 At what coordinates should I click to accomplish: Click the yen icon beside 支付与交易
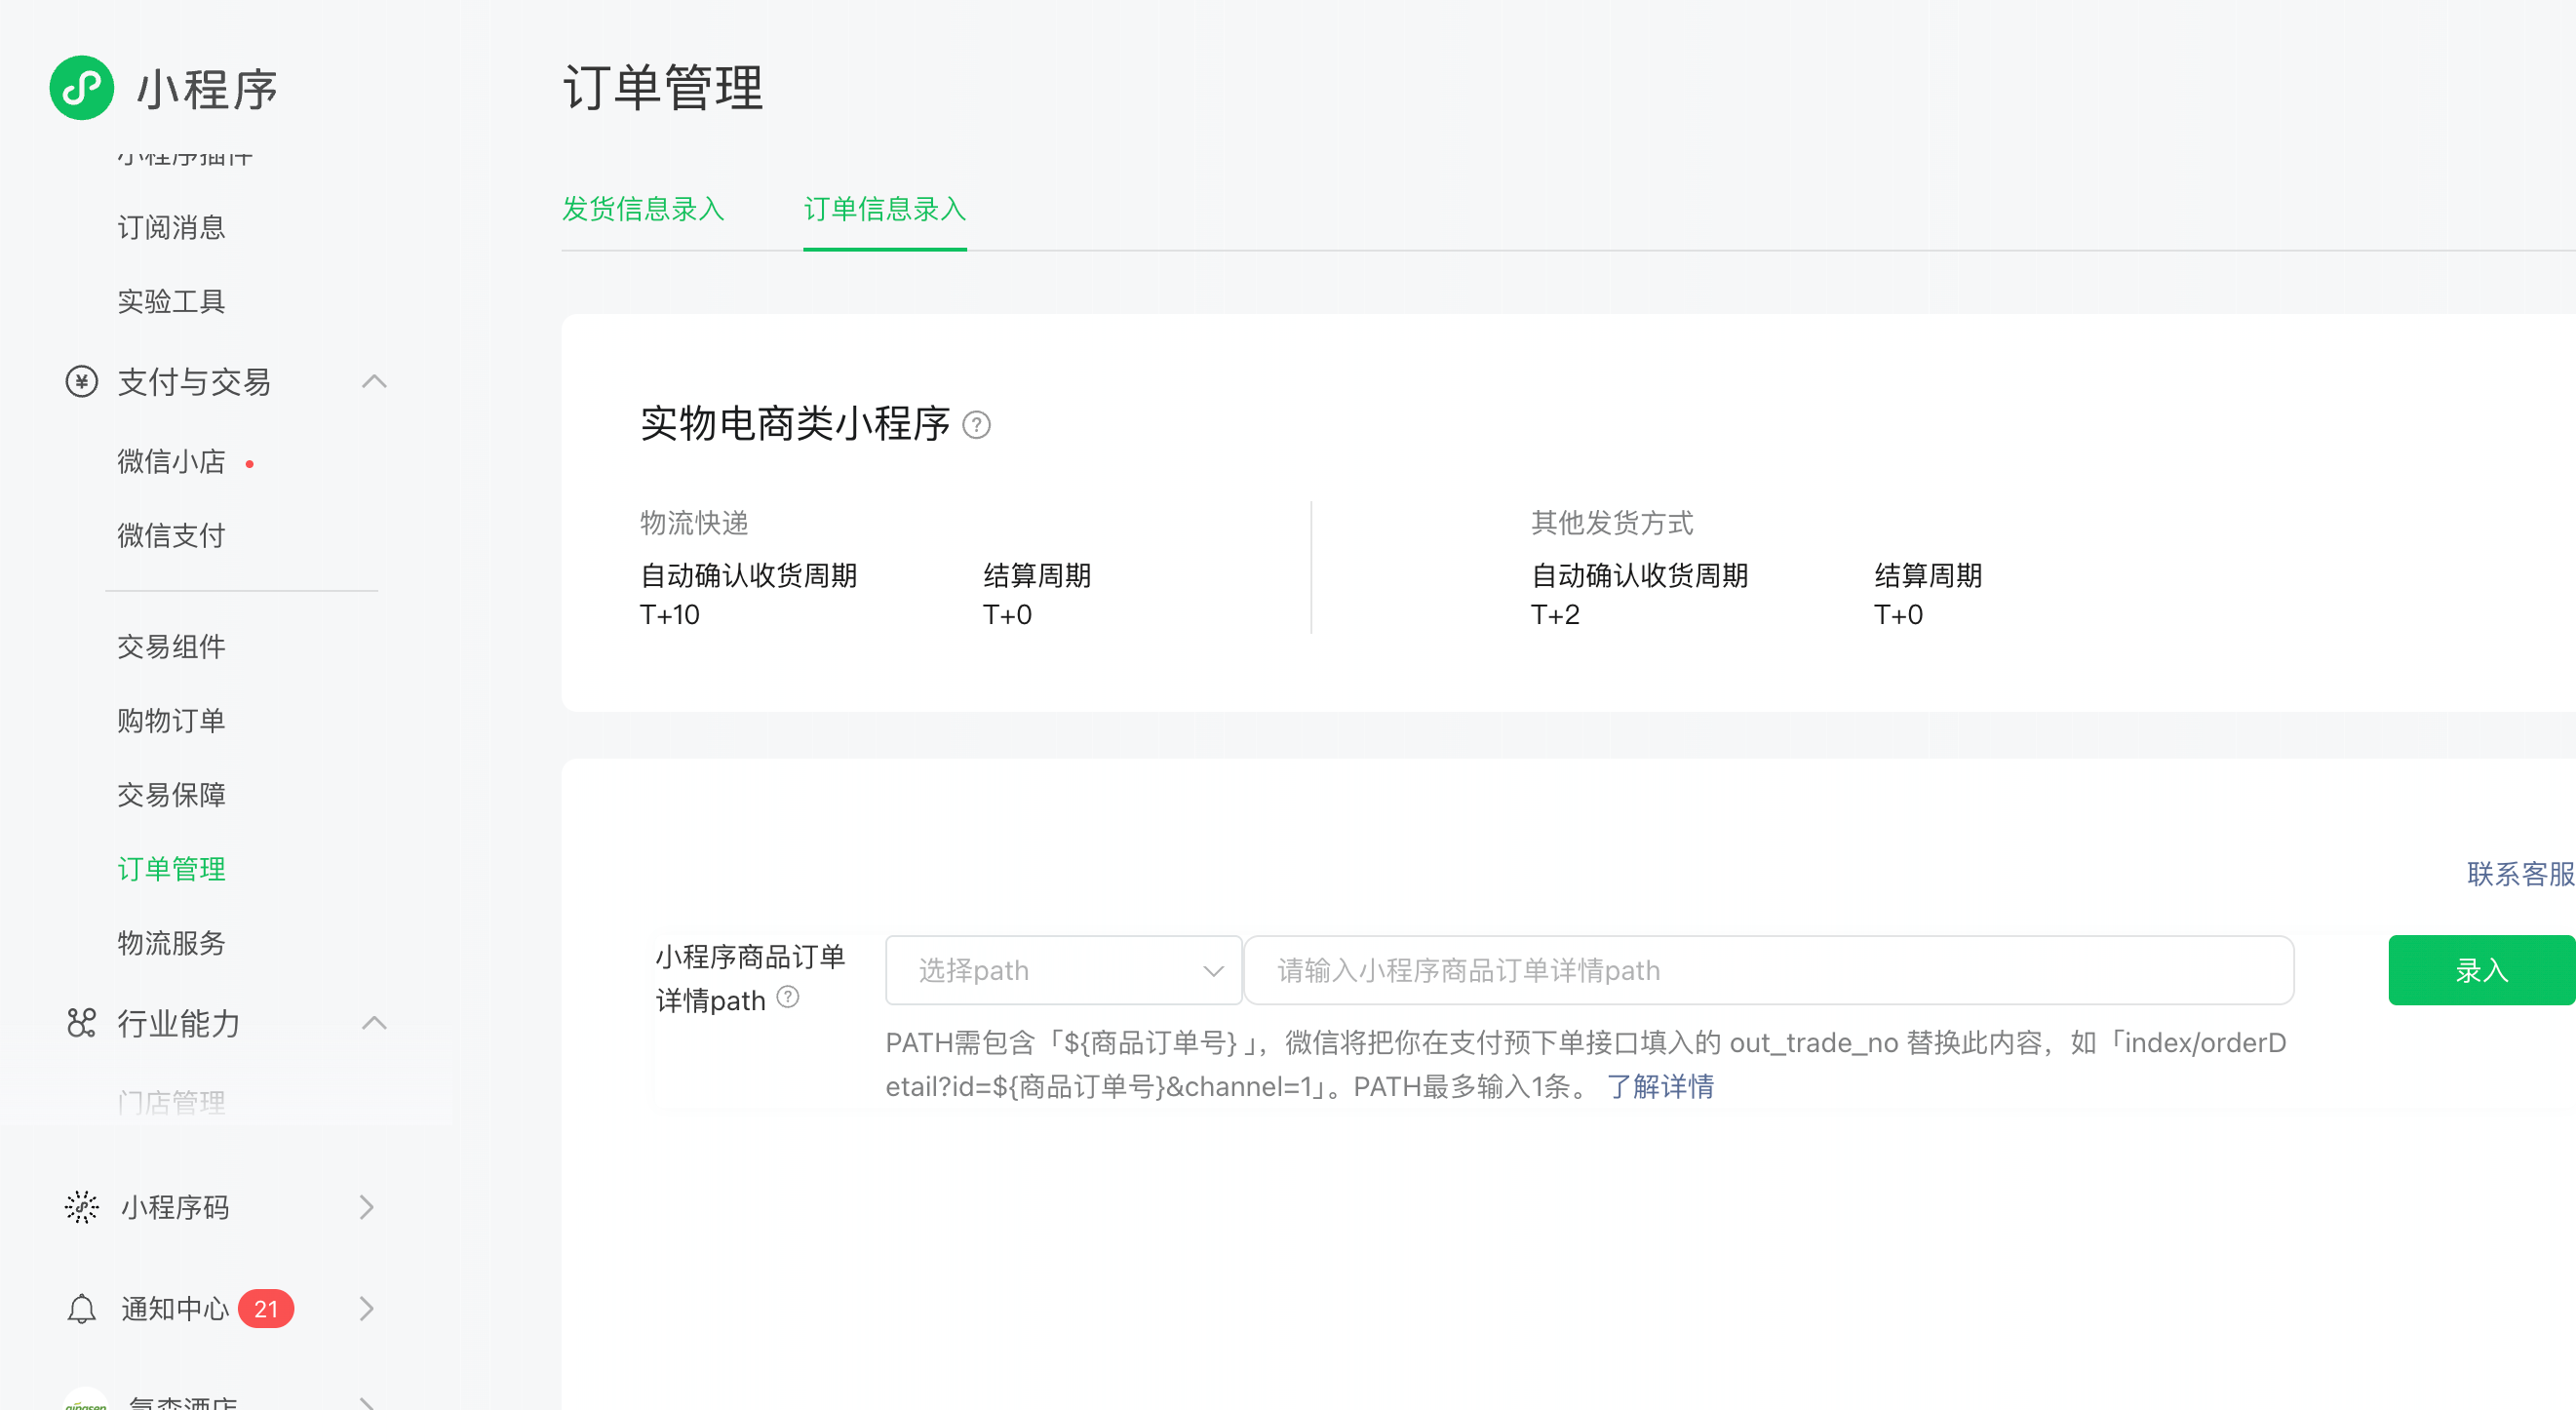81,381
